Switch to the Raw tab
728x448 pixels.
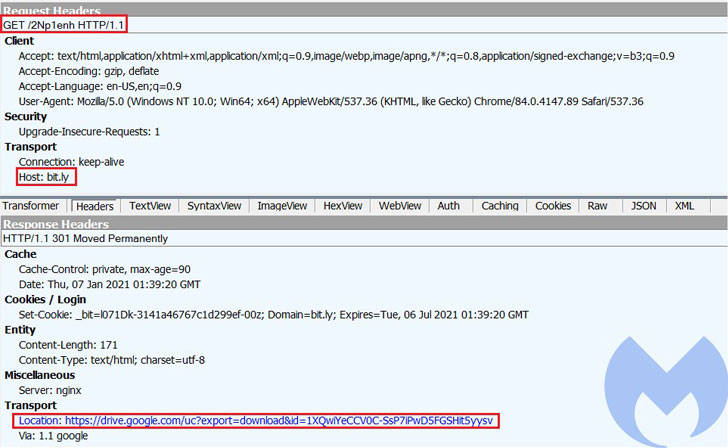click(x=597, y=206)
